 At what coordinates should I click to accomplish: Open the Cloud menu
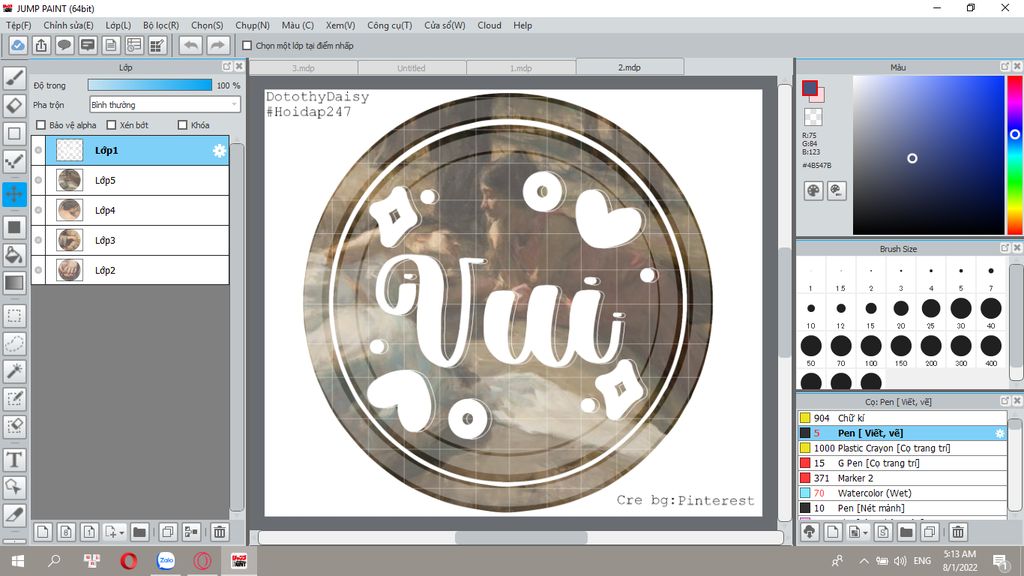click(489, 25)
